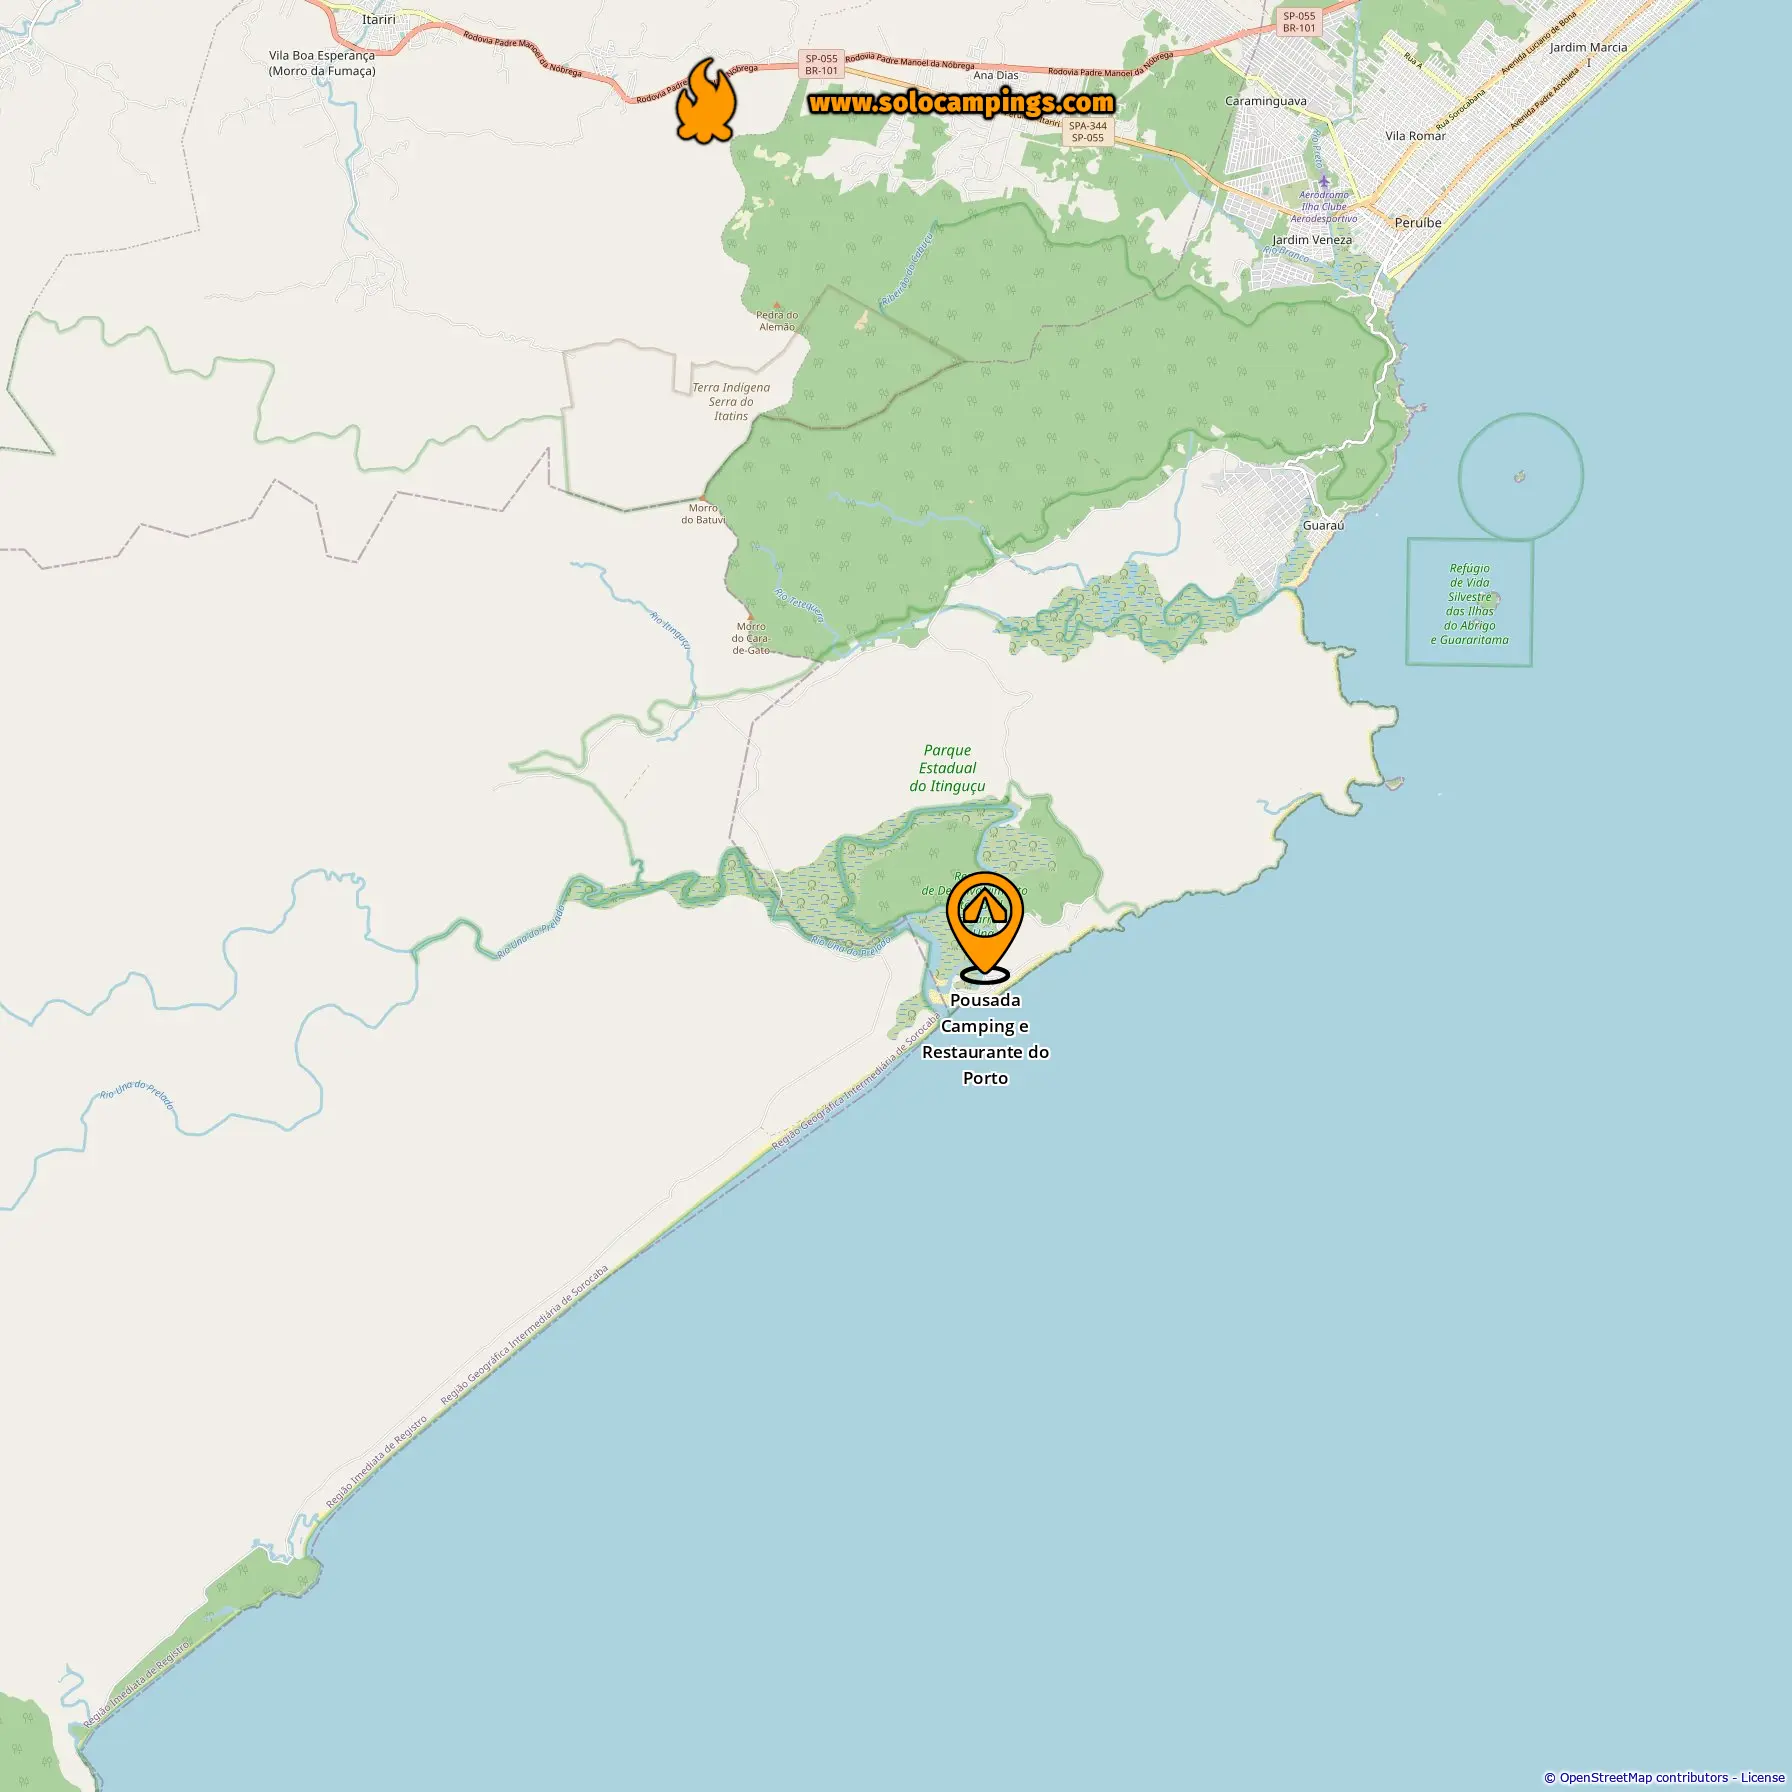Click the License link at bottom right

coord(1762,1777)
